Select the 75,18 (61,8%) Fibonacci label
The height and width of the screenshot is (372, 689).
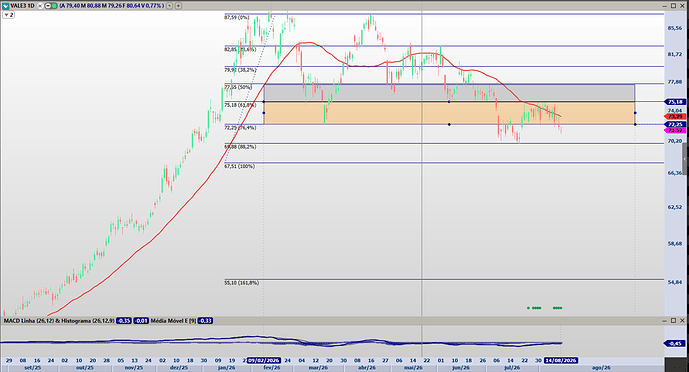tap(240, 105)
